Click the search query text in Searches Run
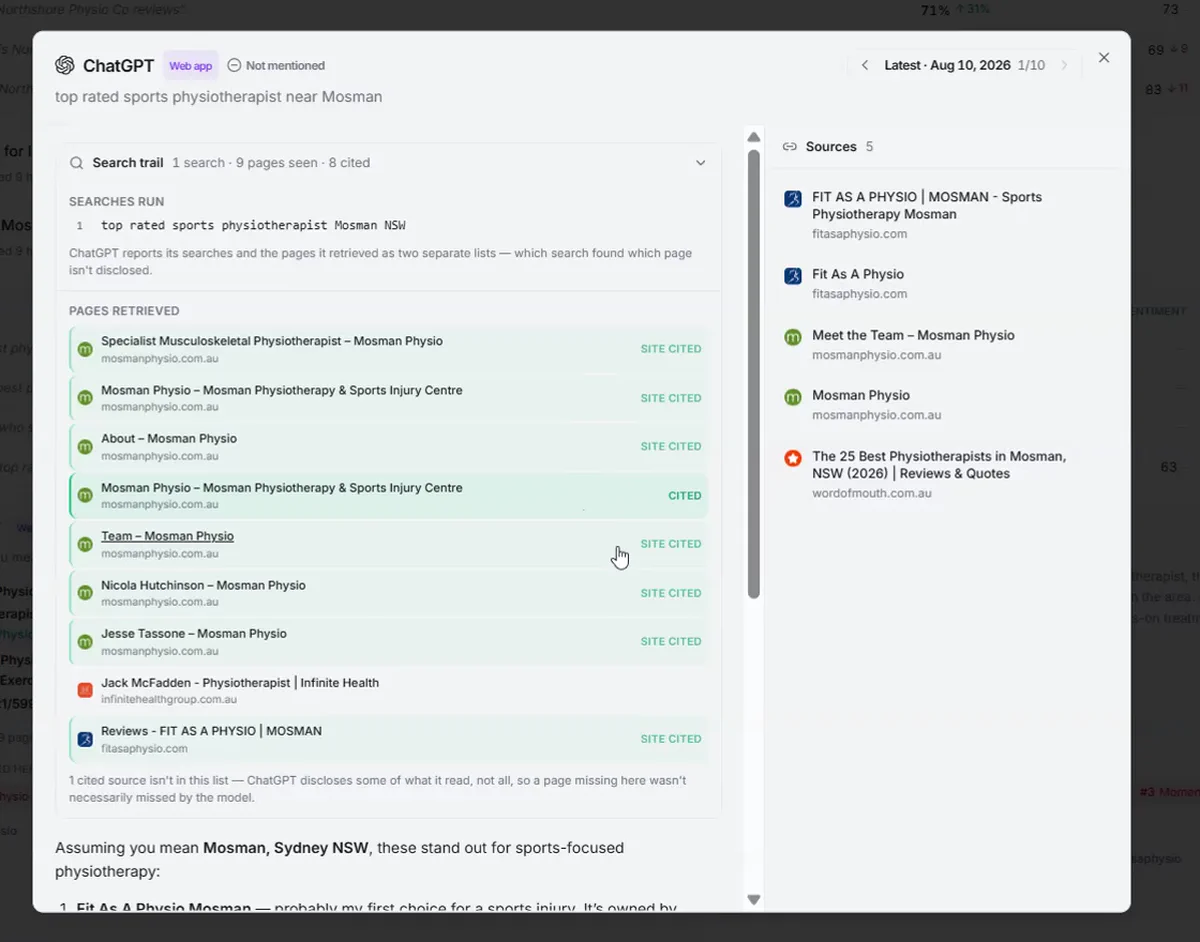The height and width of the screenshot is (942, 1200). (253, 226)
